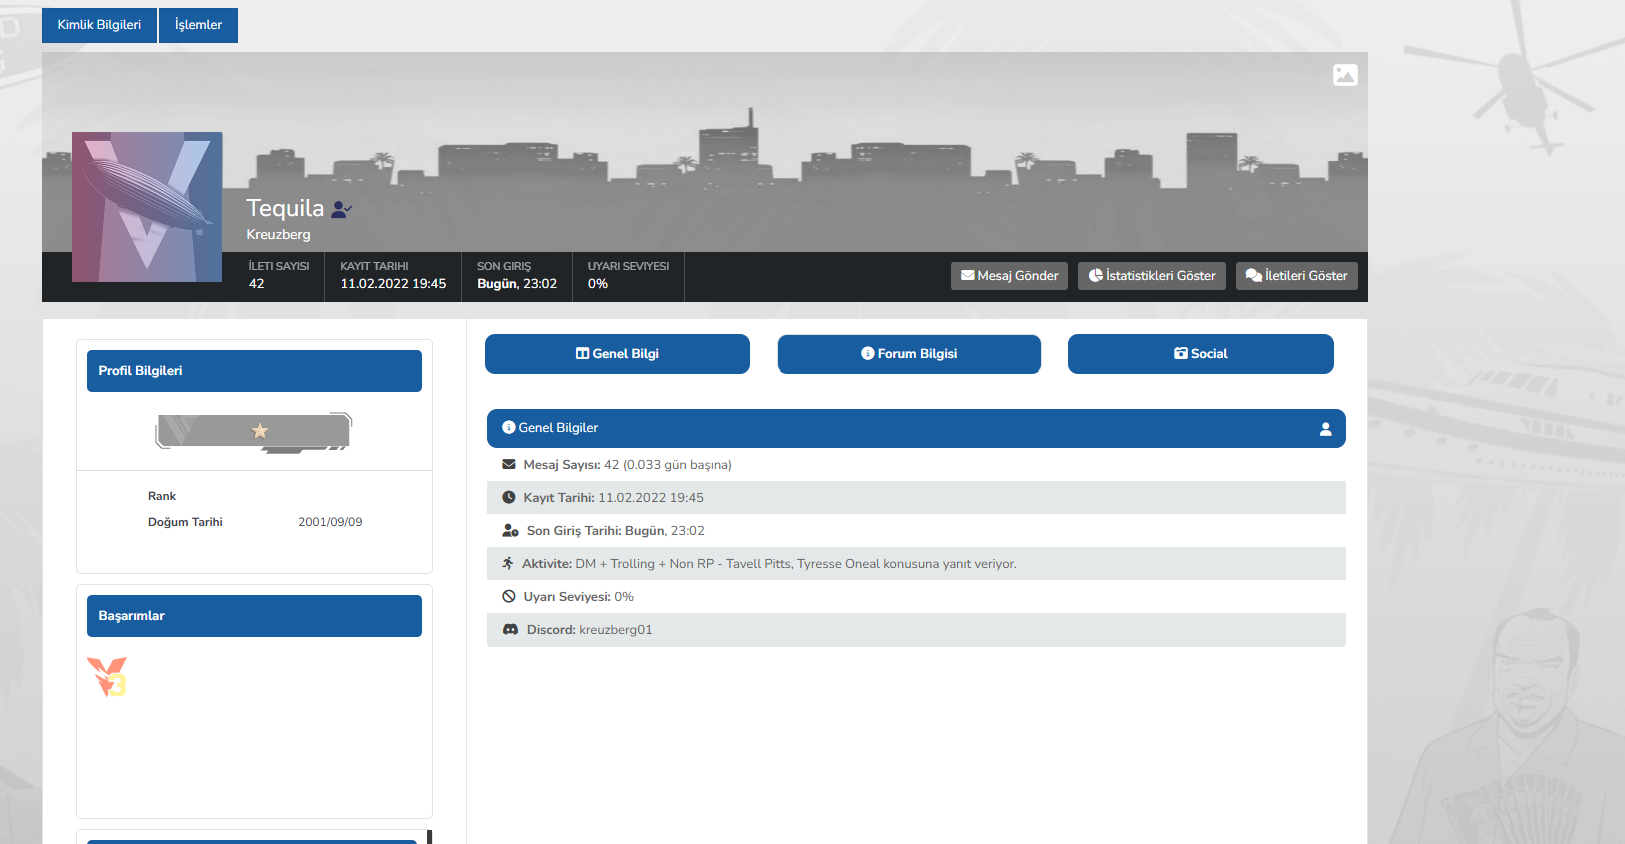Viewport: 1625px width, 844px height.
Task: Click the Mesaj Gönder button
Action: [x=1009, y=276]
